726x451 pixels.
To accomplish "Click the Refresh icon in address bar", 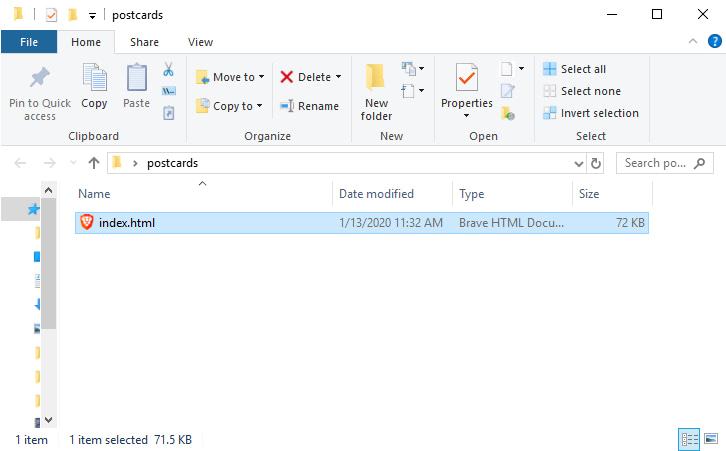I will pyautogui.click(x=596, y=163).
